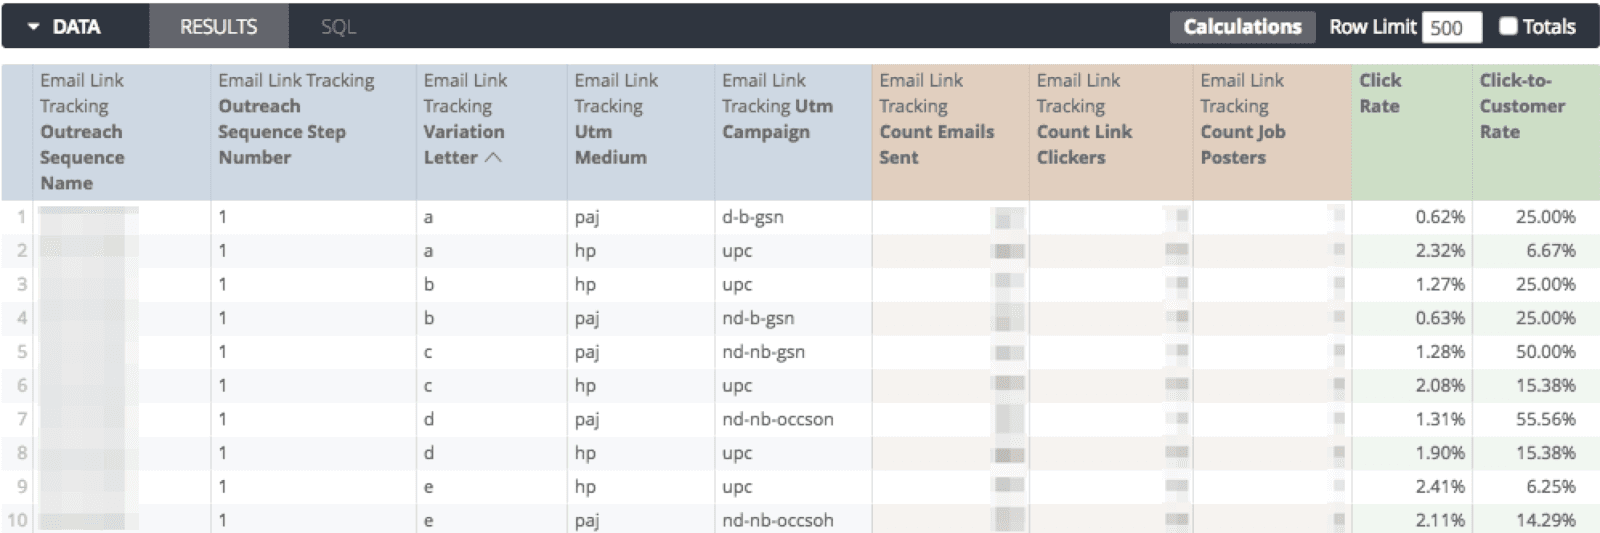
Task: Click the Utm Campaign column header
Action: coord(777,106)
